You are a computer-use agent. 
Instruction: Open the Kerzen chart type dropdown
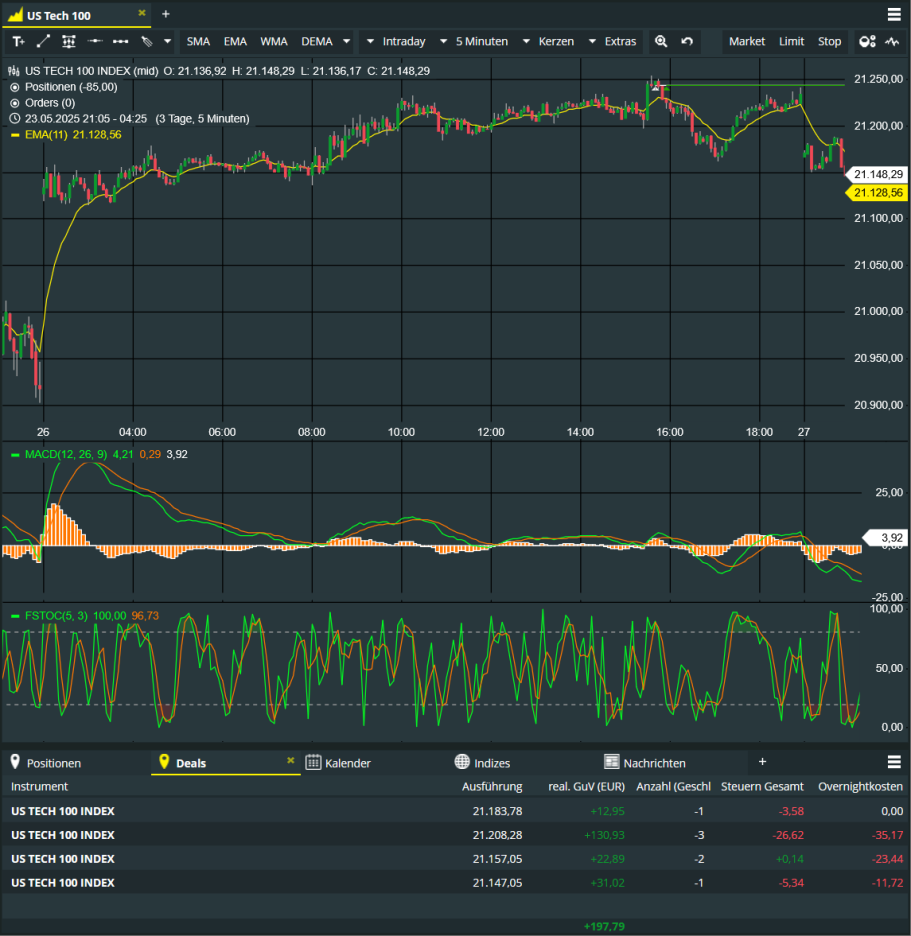tap(549, 41)
